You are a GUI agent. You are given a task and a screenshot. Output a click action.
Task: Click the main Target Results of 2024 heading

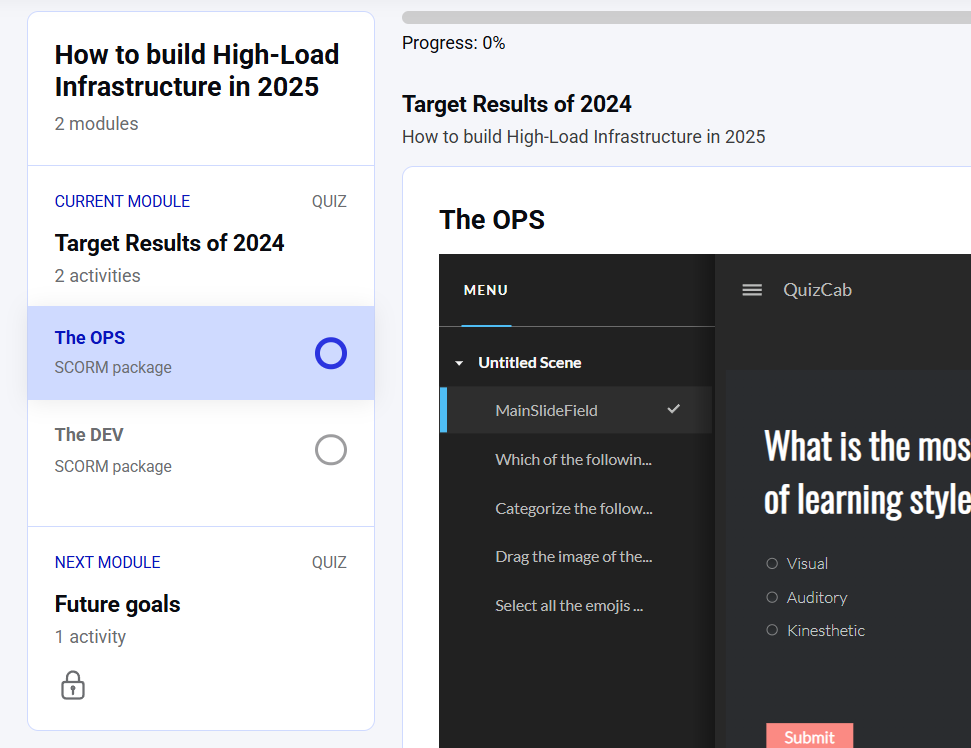(516, 104)
